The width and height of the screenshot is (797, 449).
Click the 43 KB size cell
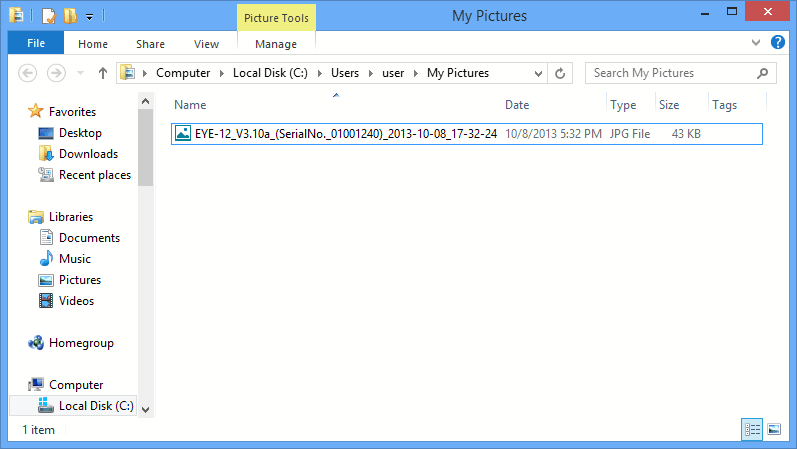(686, 134)
